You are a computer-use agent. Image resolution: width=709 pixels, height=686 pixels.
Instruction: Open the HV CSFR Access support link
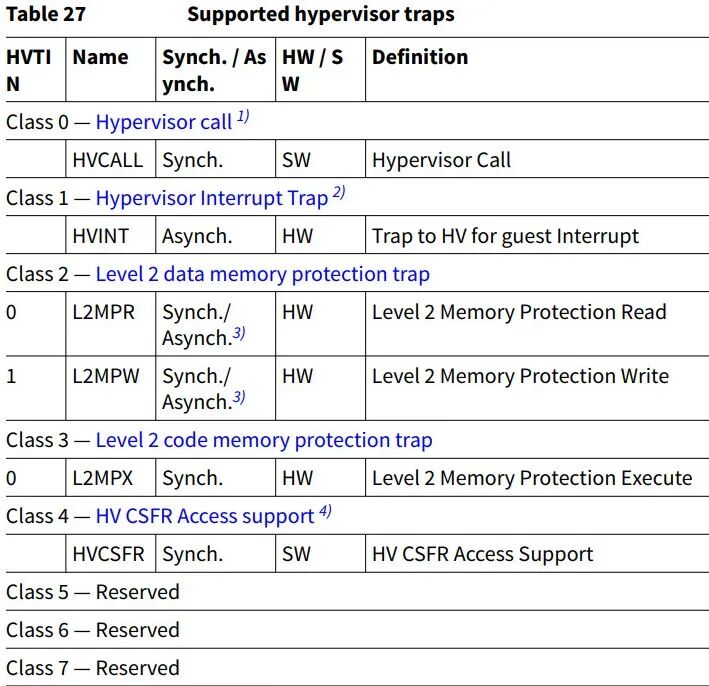(x=205, y=516)
